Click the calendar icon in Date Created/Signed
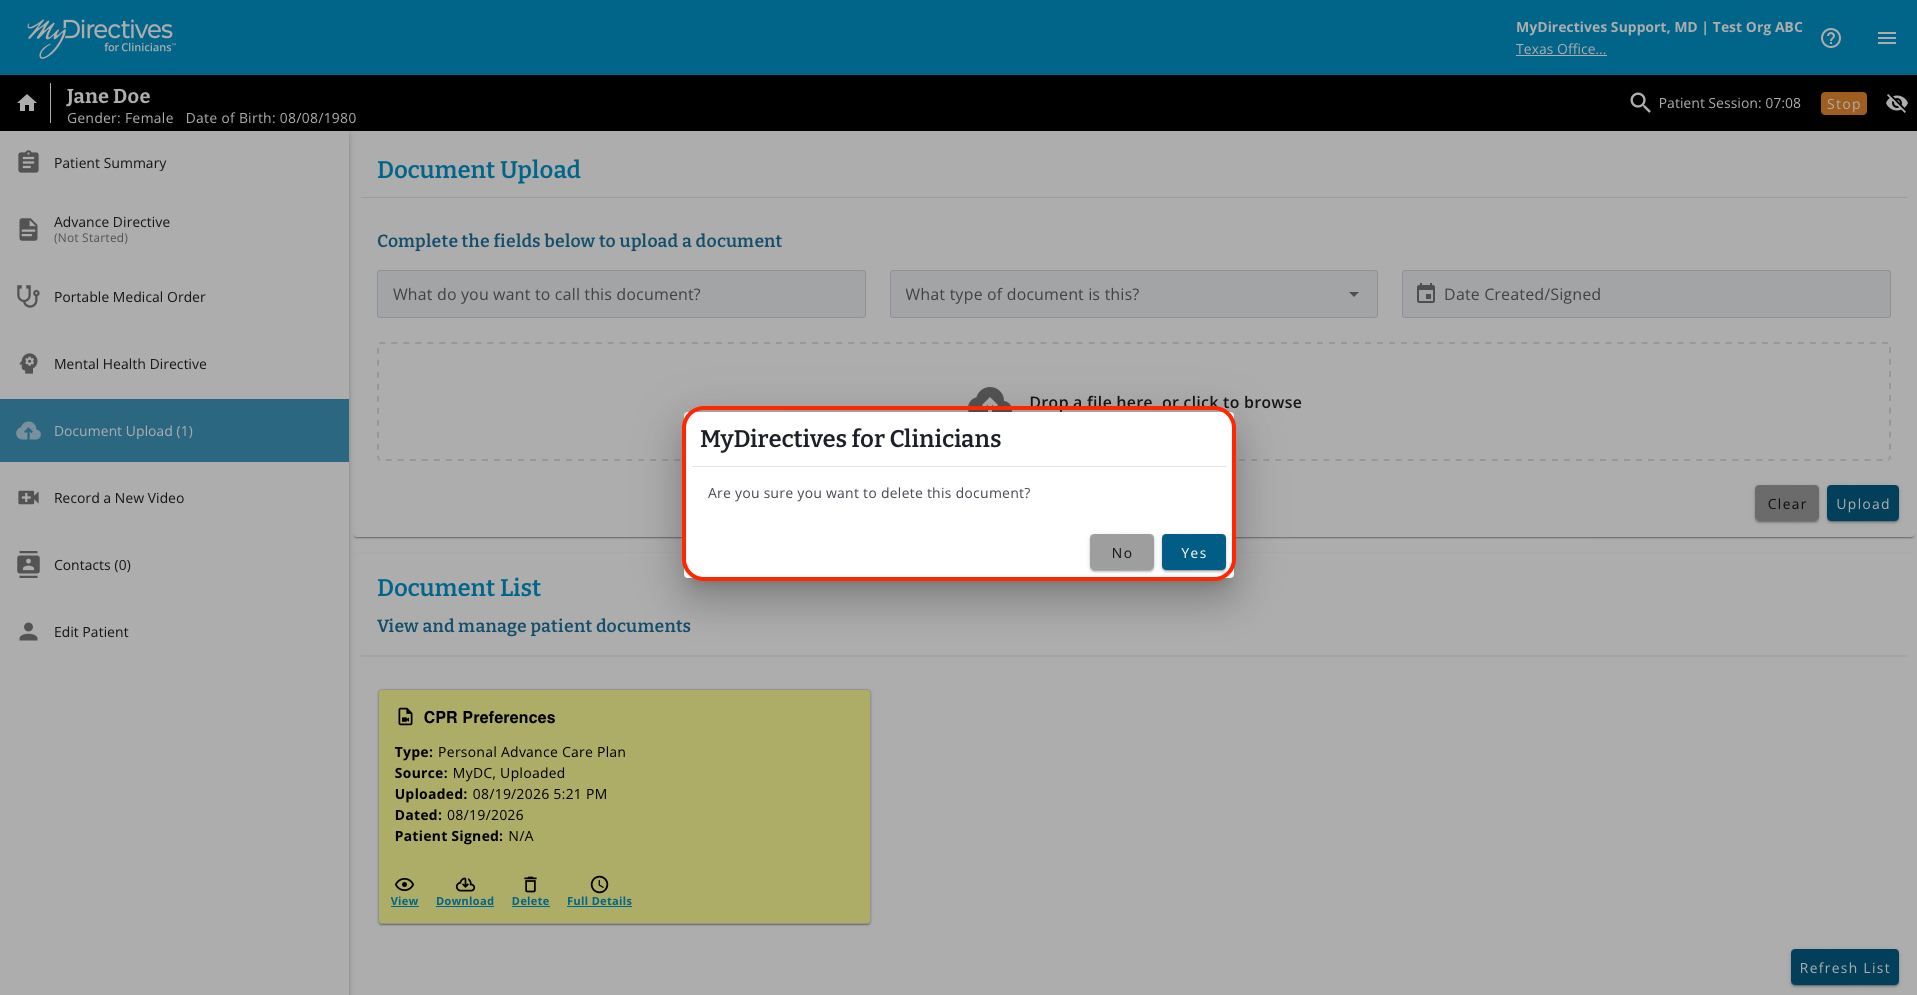1917x995 pixels. tap(1426, 293)
